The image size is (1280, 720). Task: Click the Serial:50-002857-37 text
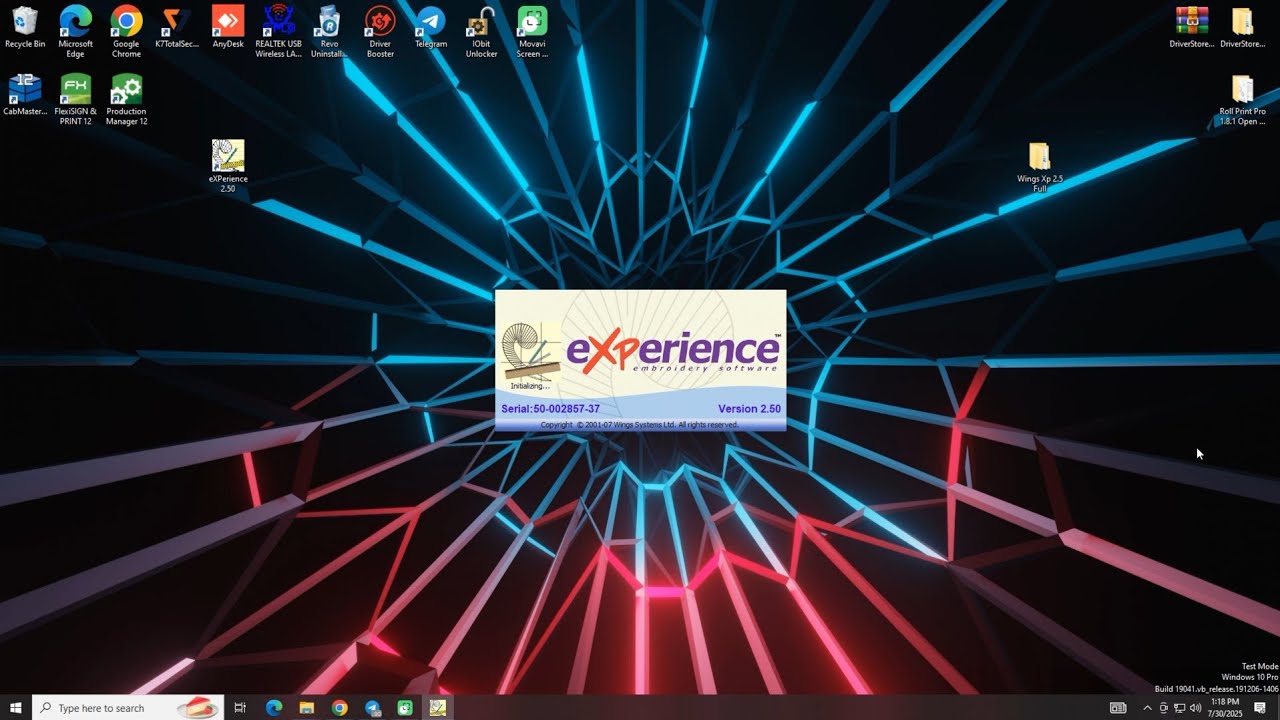click(x=550, y=409)
